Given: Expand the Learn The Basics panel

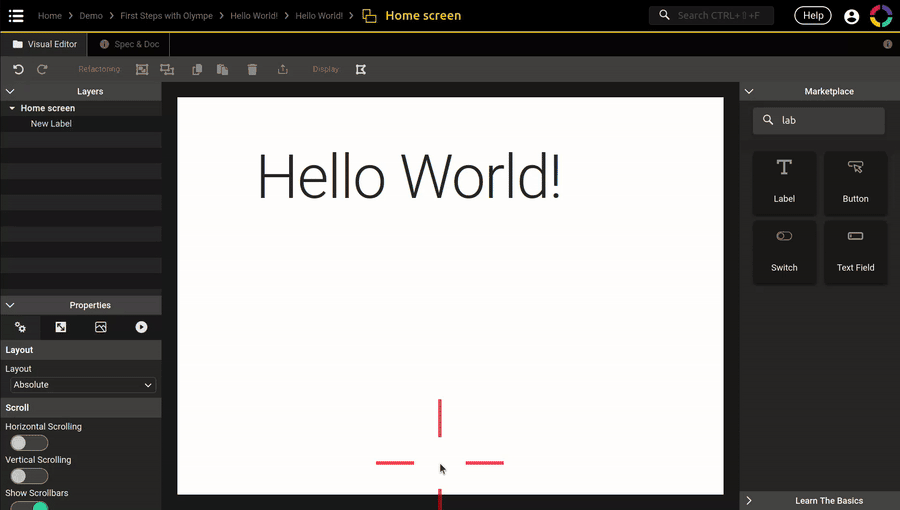Looking at the screenshot, I should click(819, 500).
